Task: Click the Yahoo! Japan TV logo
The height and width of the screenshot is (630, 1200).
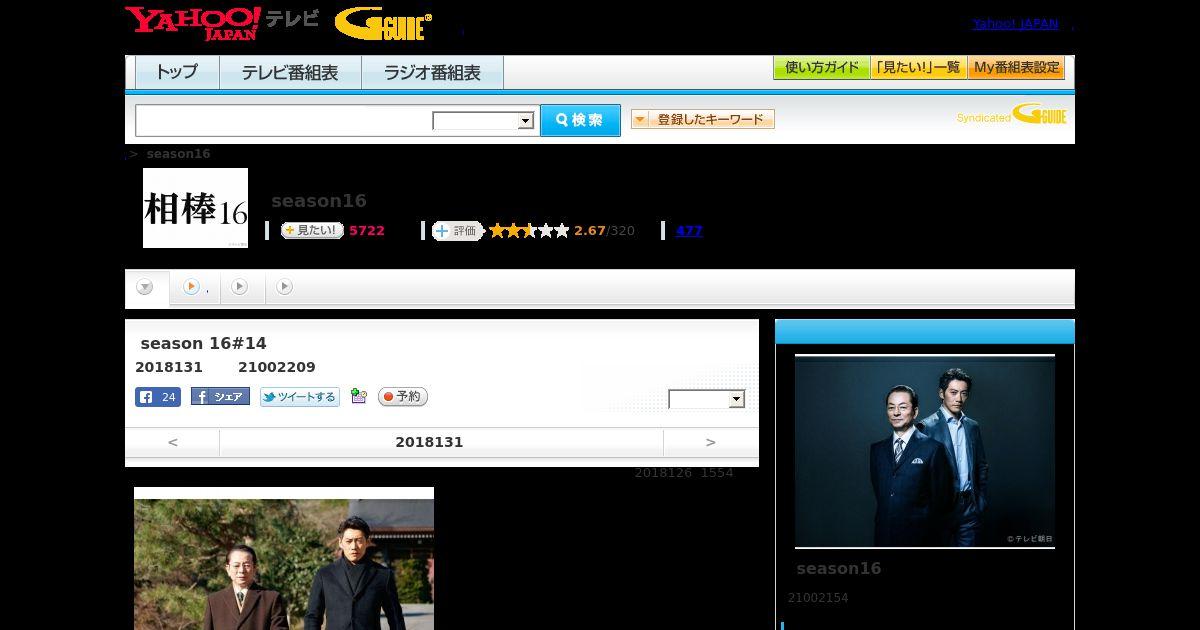Action: tap(222, 23)
